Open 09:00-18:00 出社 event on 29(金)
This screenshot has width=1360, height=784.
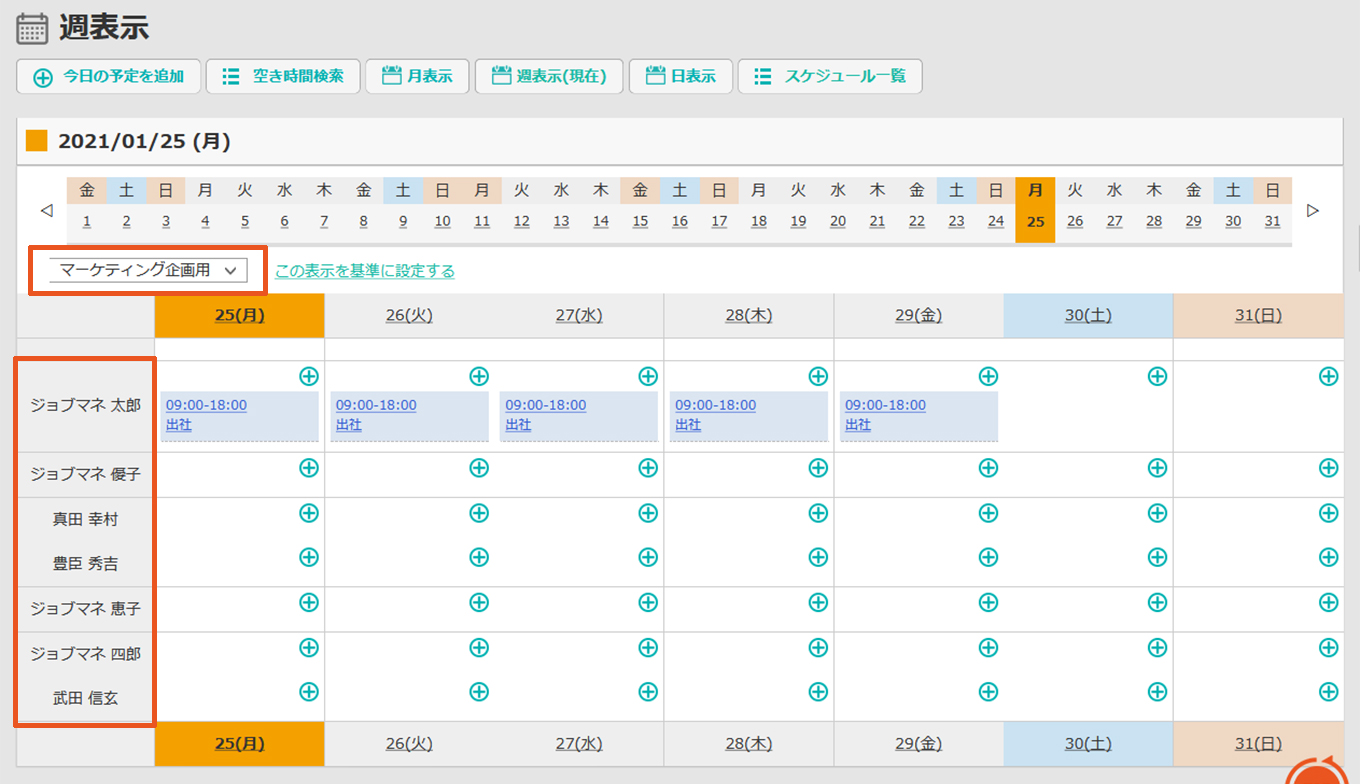pos(918,416)
